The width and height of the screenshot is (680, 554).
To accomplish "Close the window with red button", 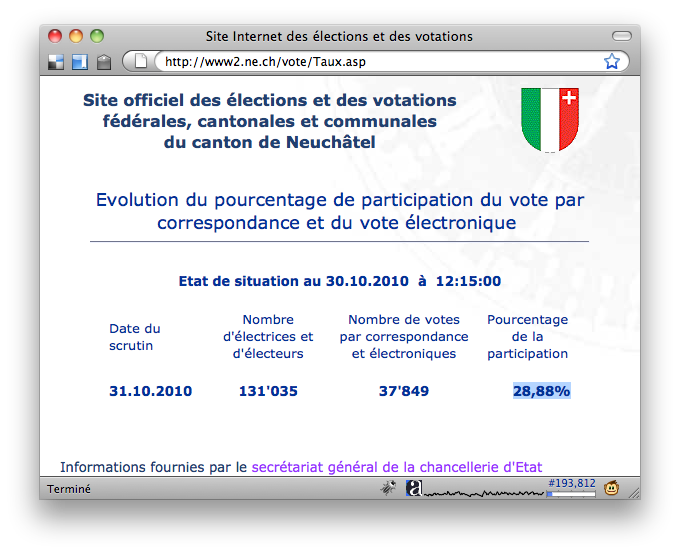I will pos(55,36).
